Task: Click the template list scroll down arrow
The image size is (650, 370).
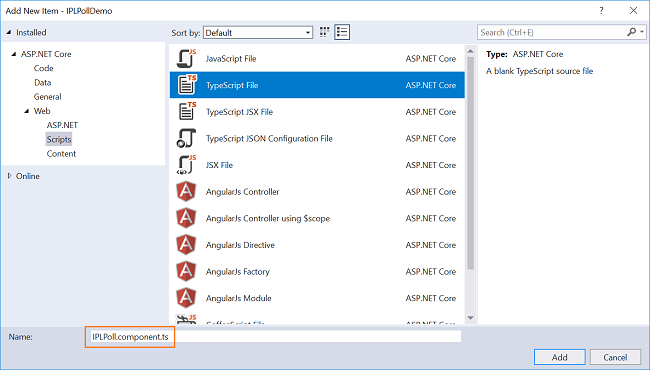Action: coord(470,318)
